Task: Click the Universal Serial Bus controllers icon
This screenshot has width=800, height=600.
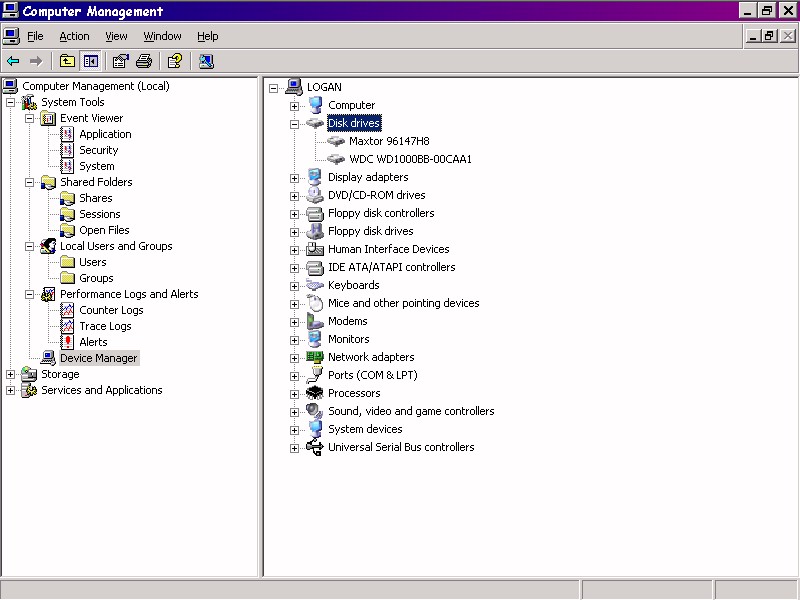Action: (x=315, y=447)
